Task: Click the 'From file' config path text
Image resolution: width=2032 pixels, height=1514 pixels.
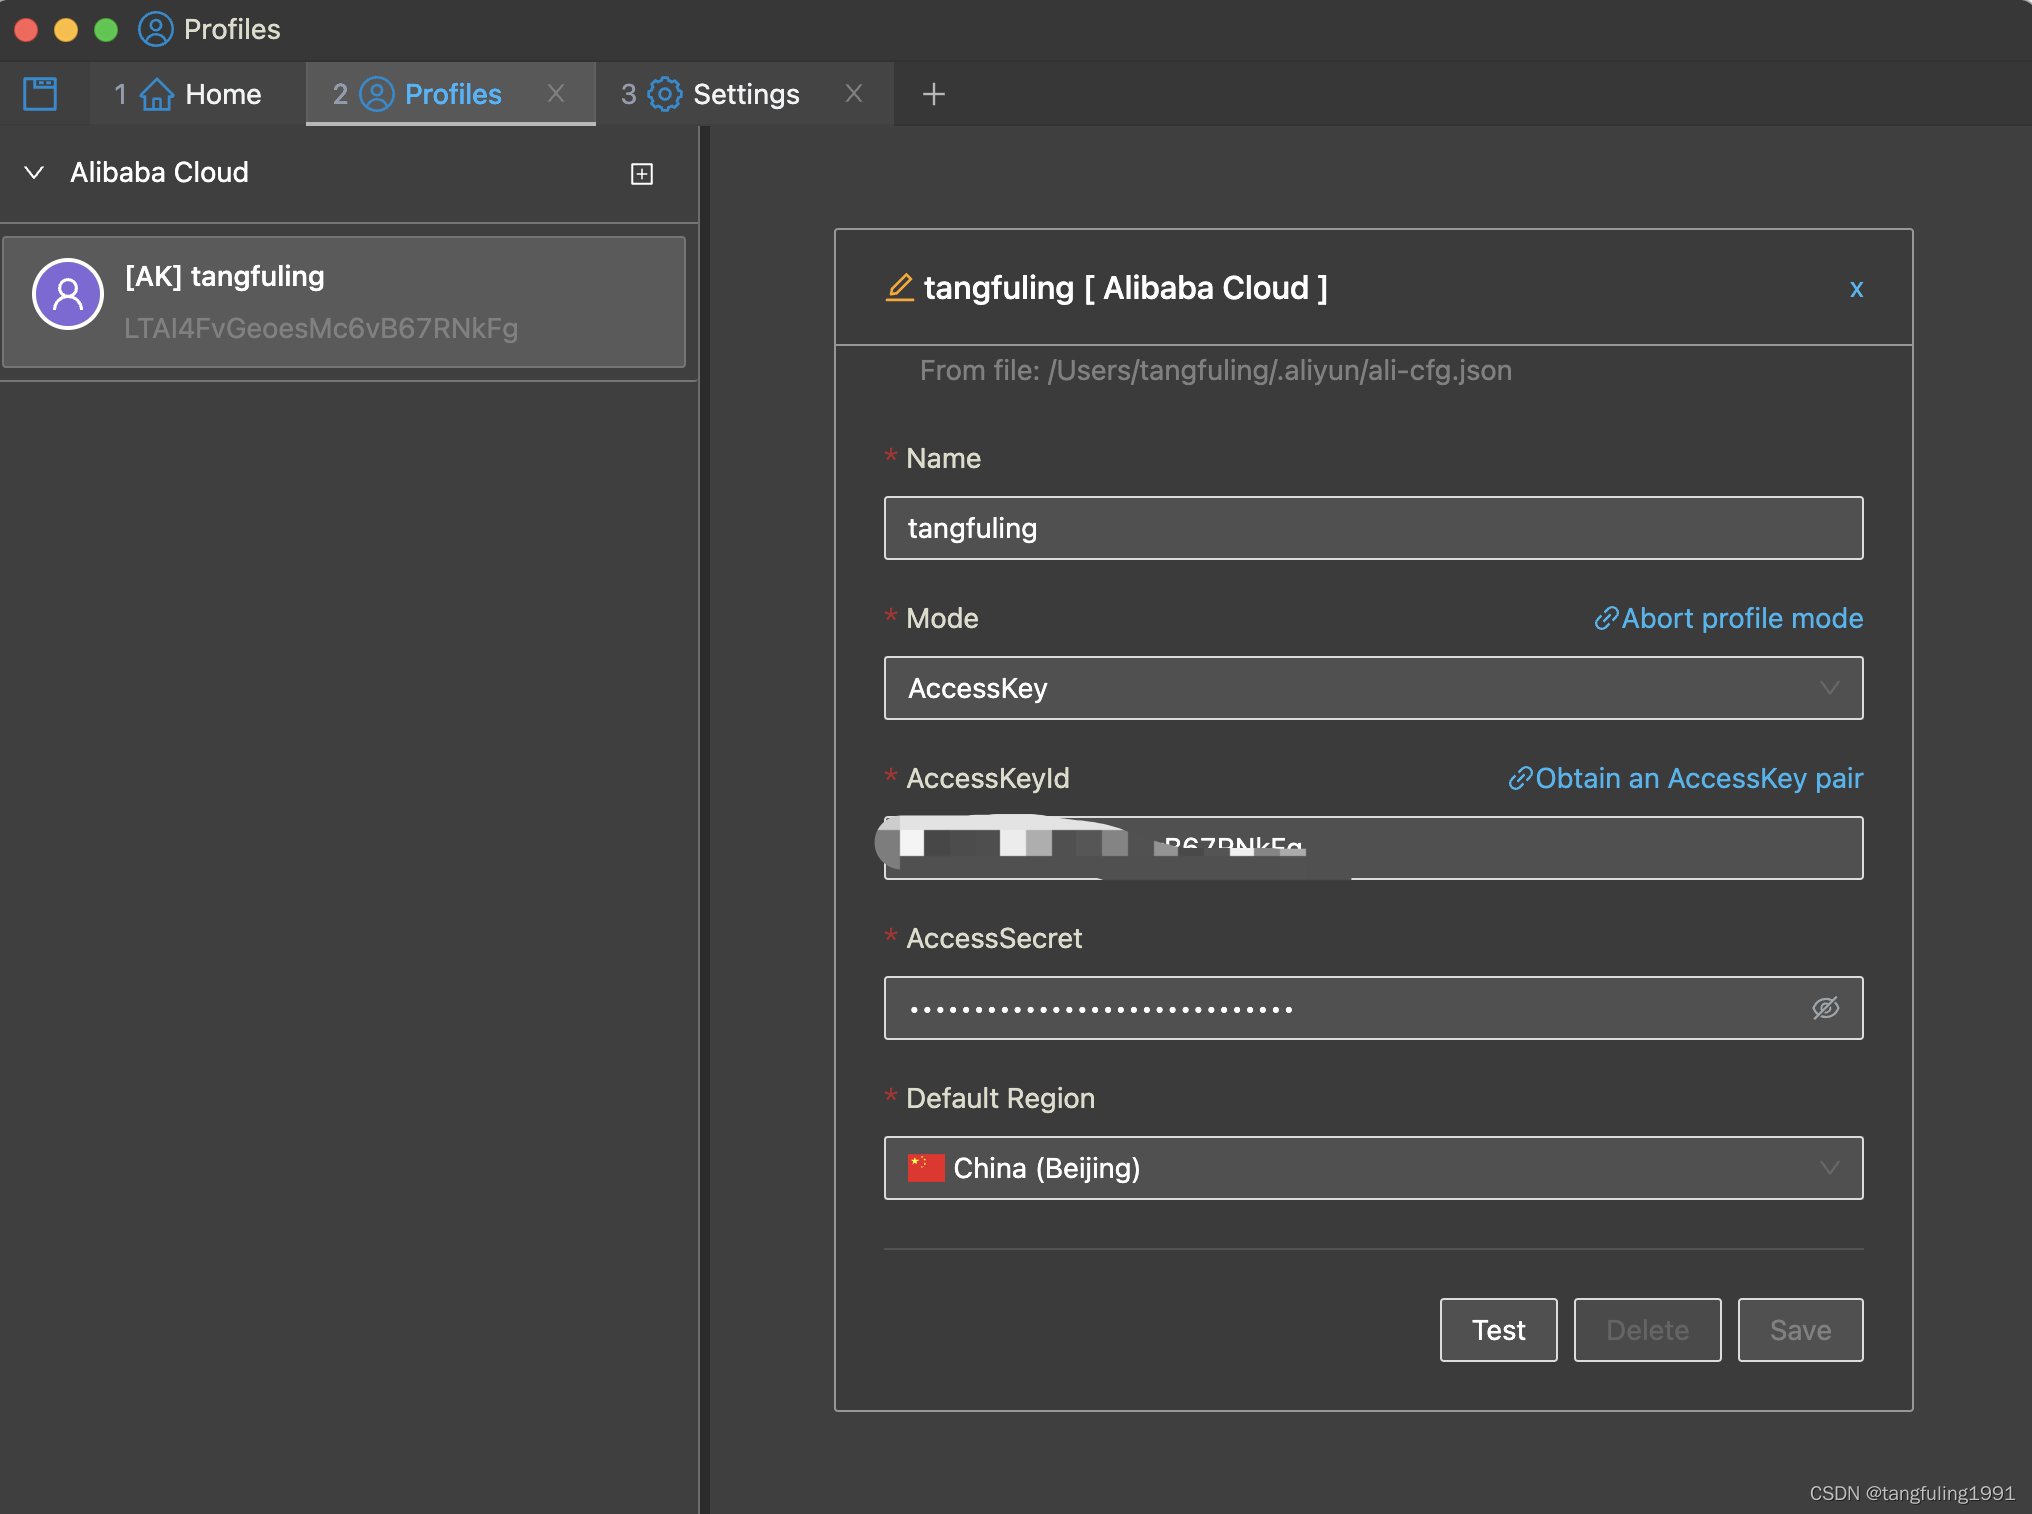Action: coord(1215,371)
